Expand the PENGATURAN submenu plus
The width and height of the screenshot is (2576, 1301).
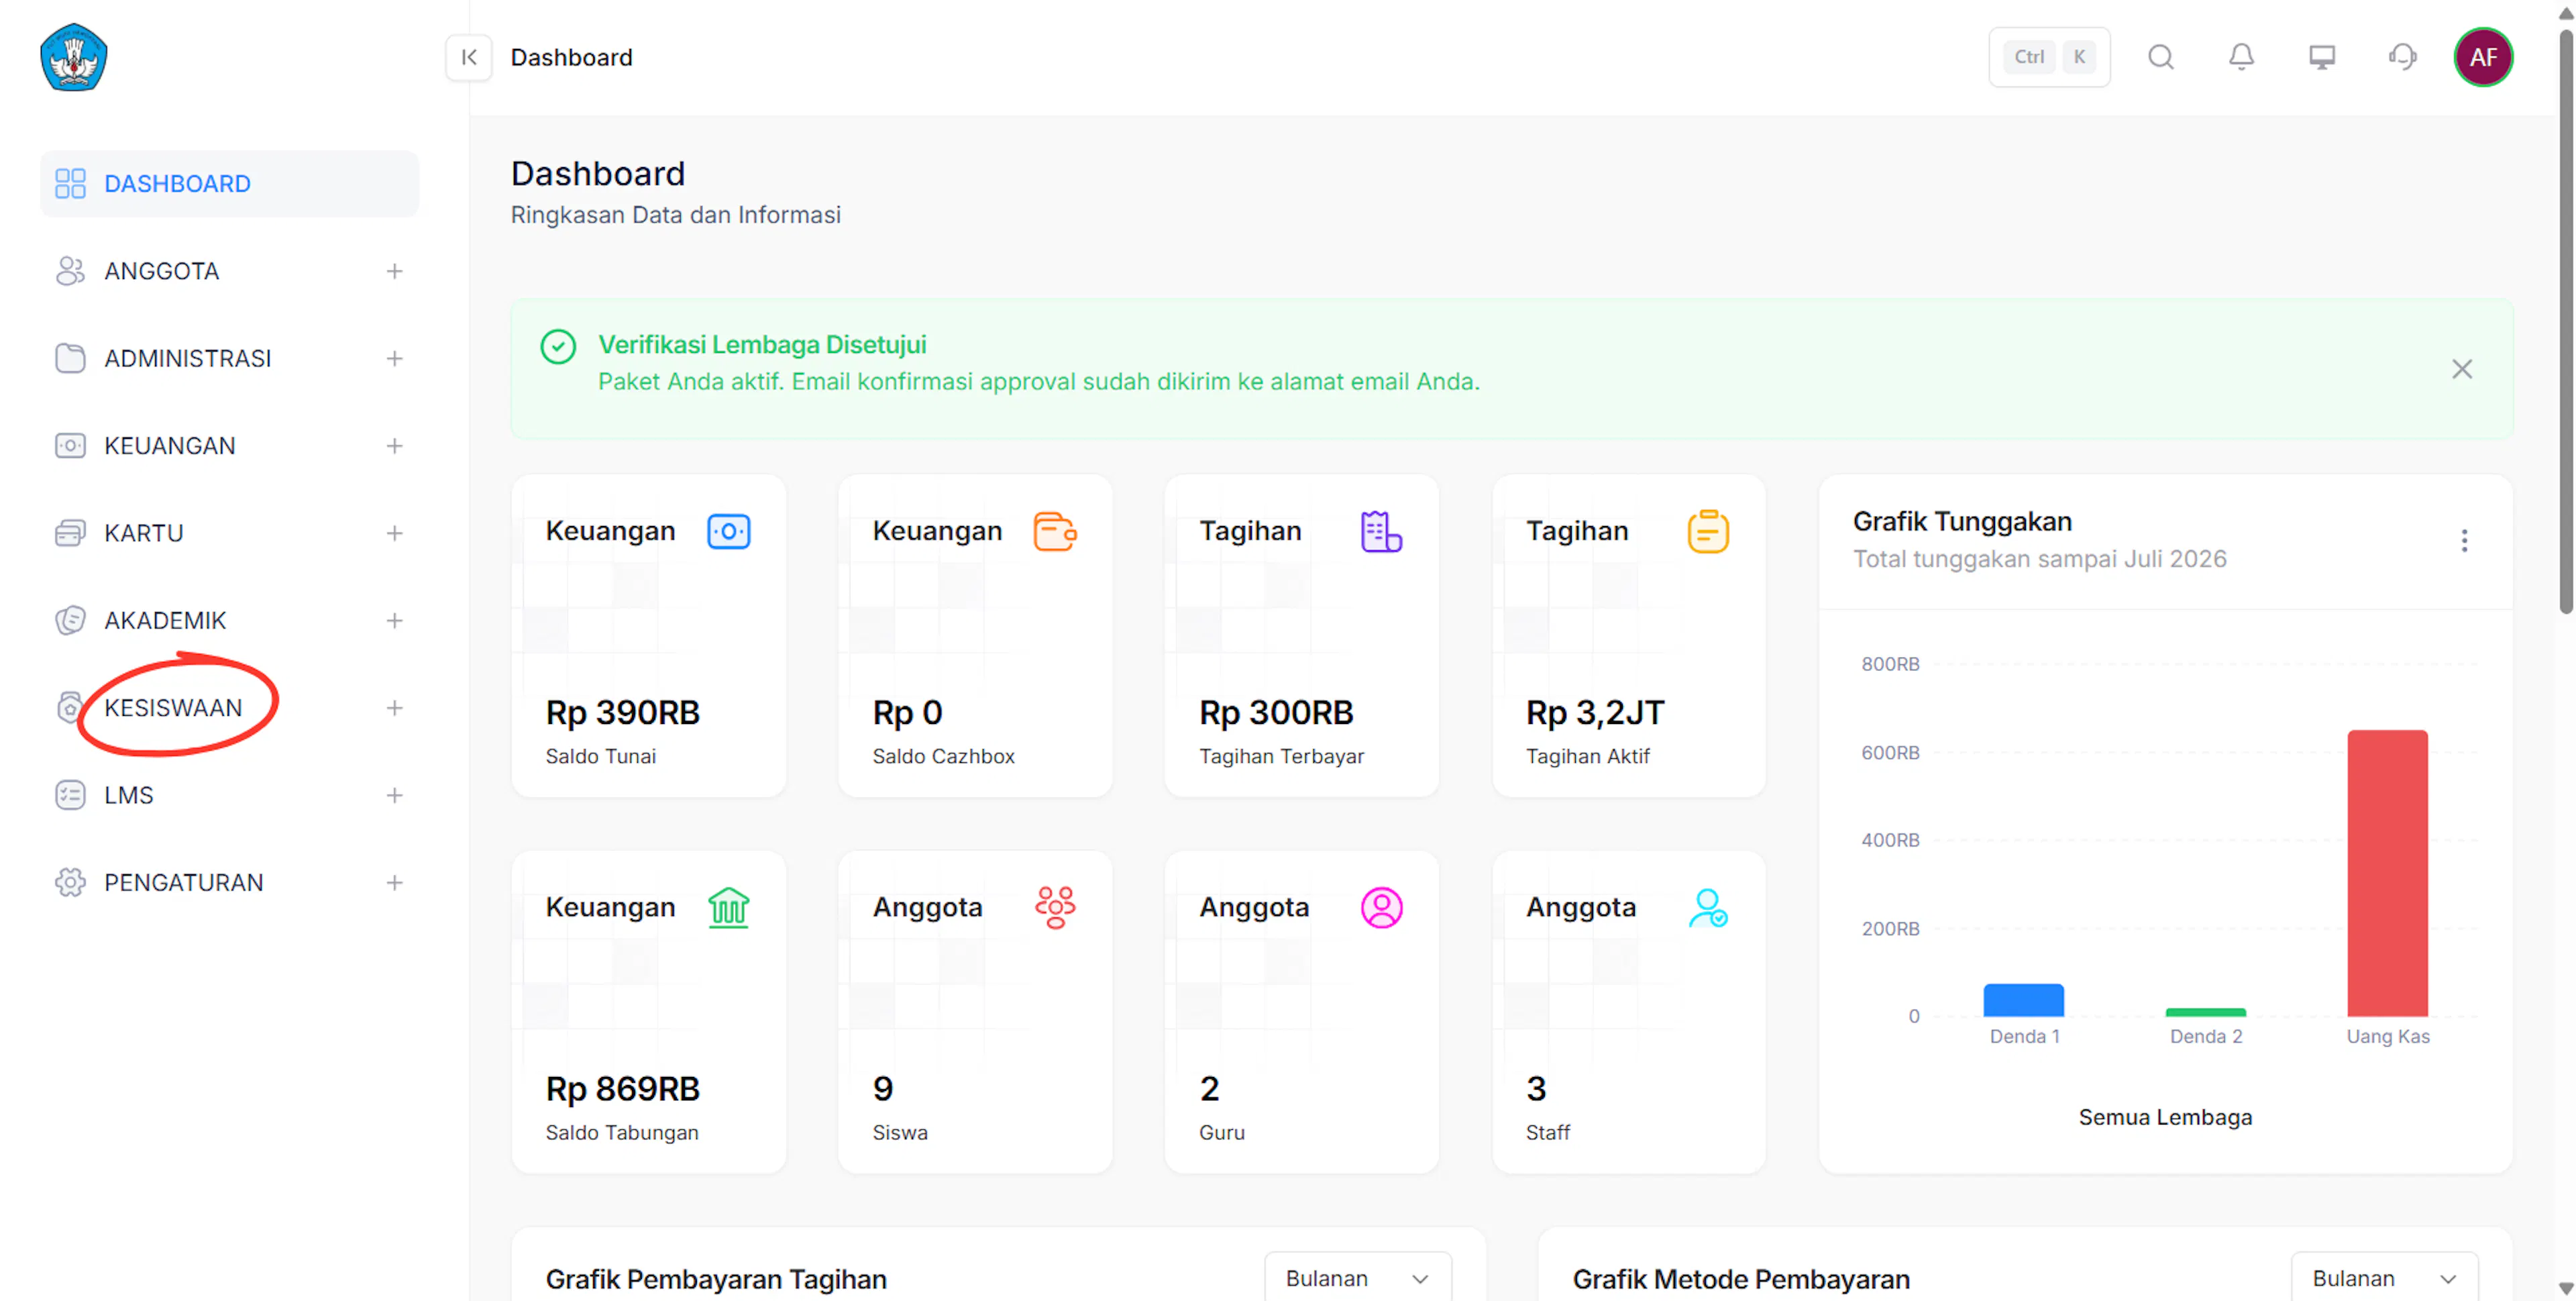tap(395, 882)
